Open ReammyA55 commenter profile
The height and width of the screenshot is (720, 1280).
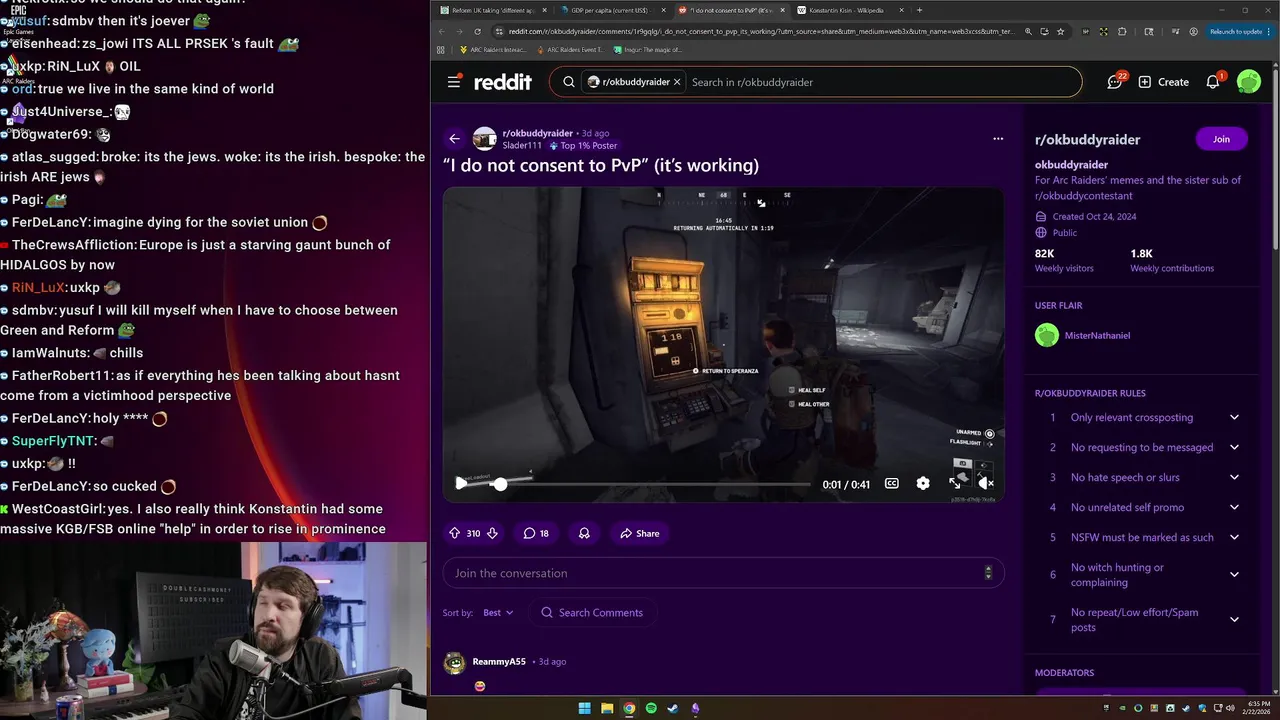499,661
